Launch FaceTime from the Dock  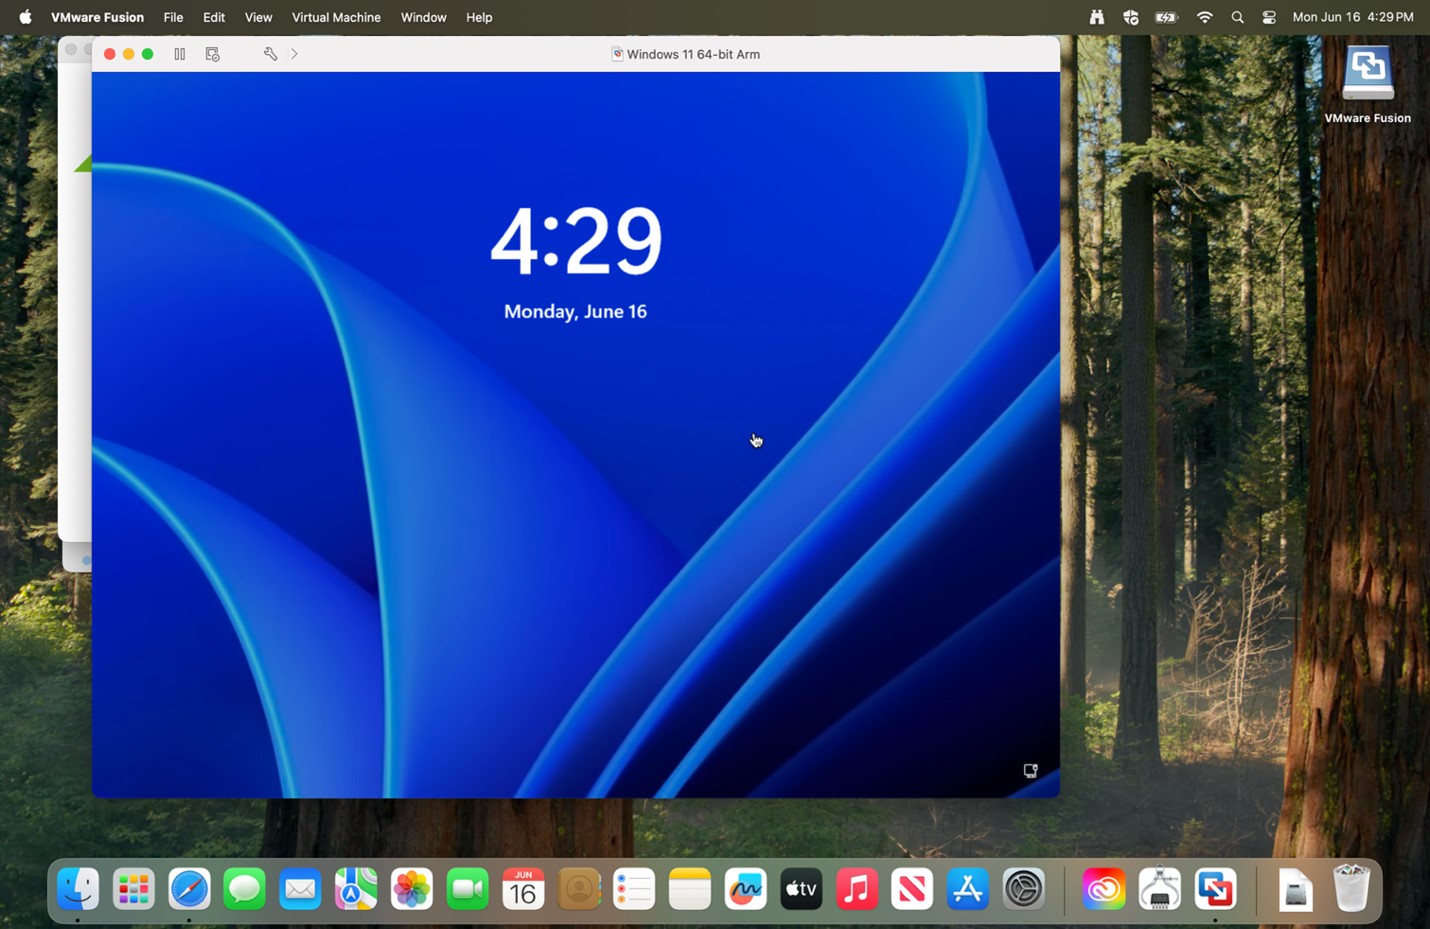467,888
